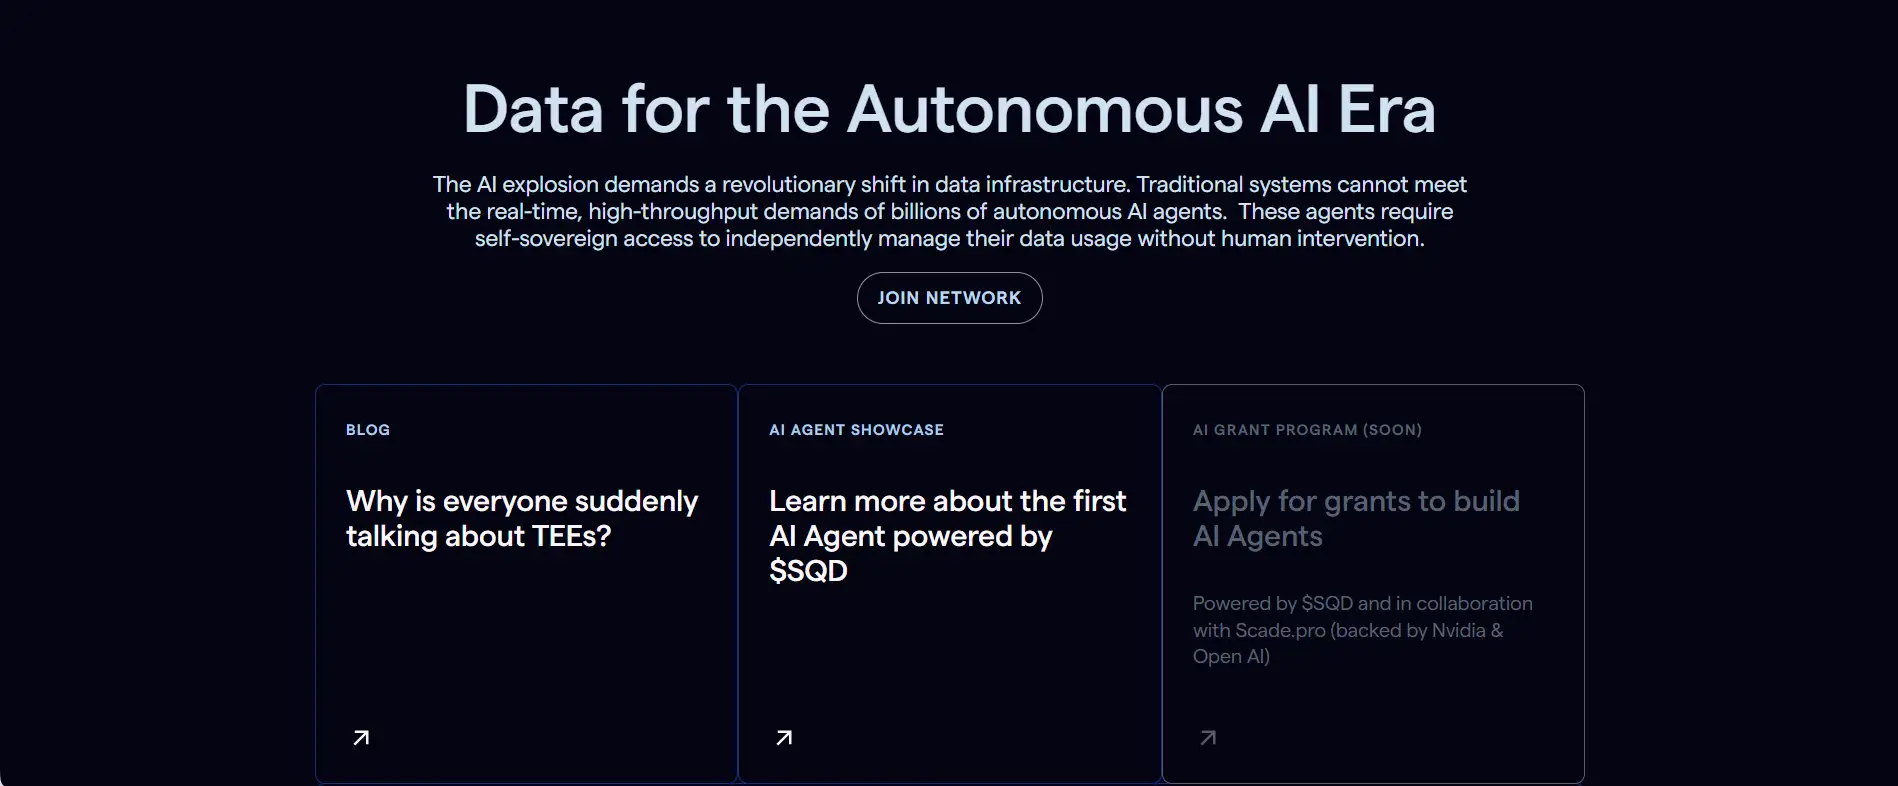This screenshot has width=1898, height=786.
Task: Click the AI Agent Showcase arrow icon
Action: pyautogui.click(x=784, y=738)
